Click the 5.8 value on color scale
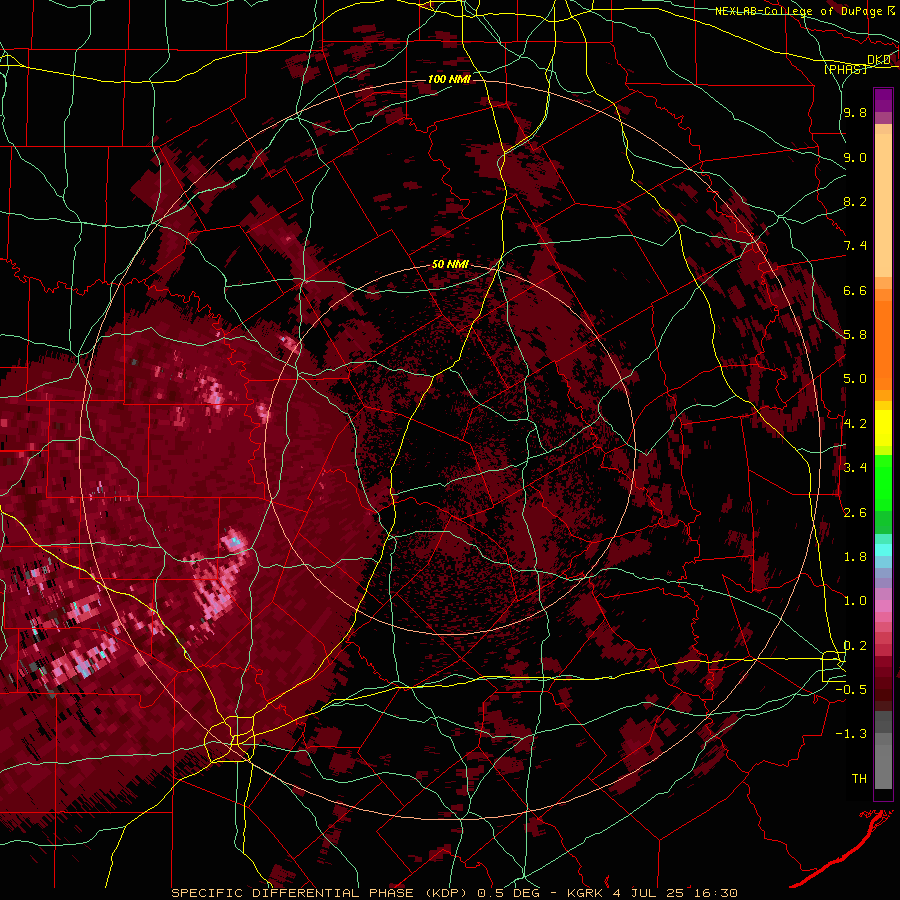Screen dimensions: 900x900 click(855, 335)
